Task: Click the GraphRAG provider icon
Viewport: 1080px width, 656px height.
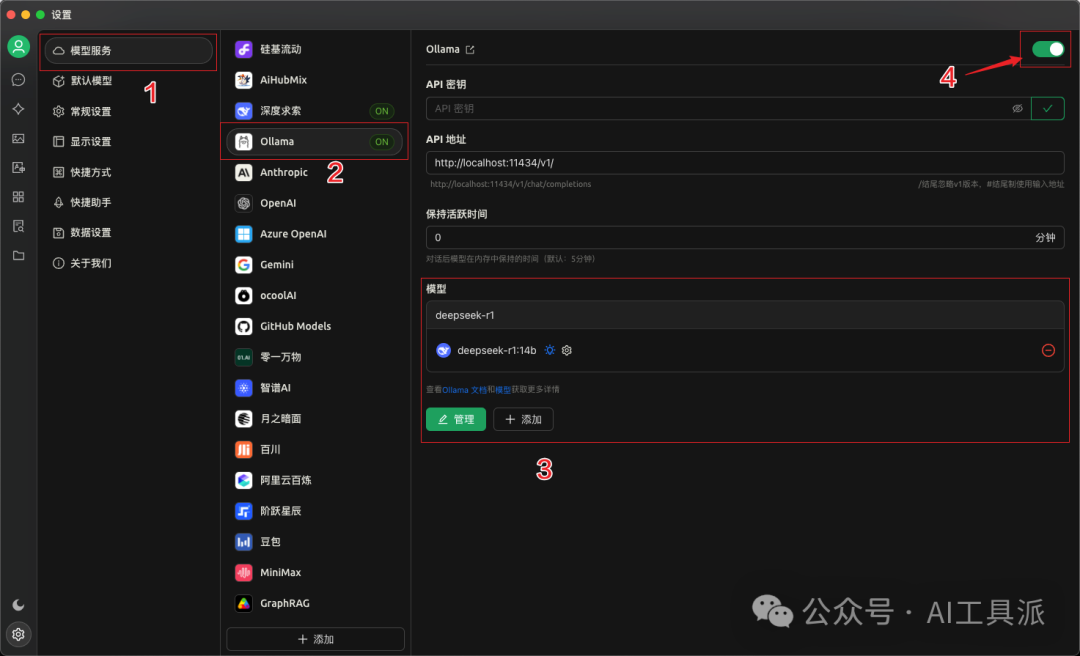Action: (244, 603)
